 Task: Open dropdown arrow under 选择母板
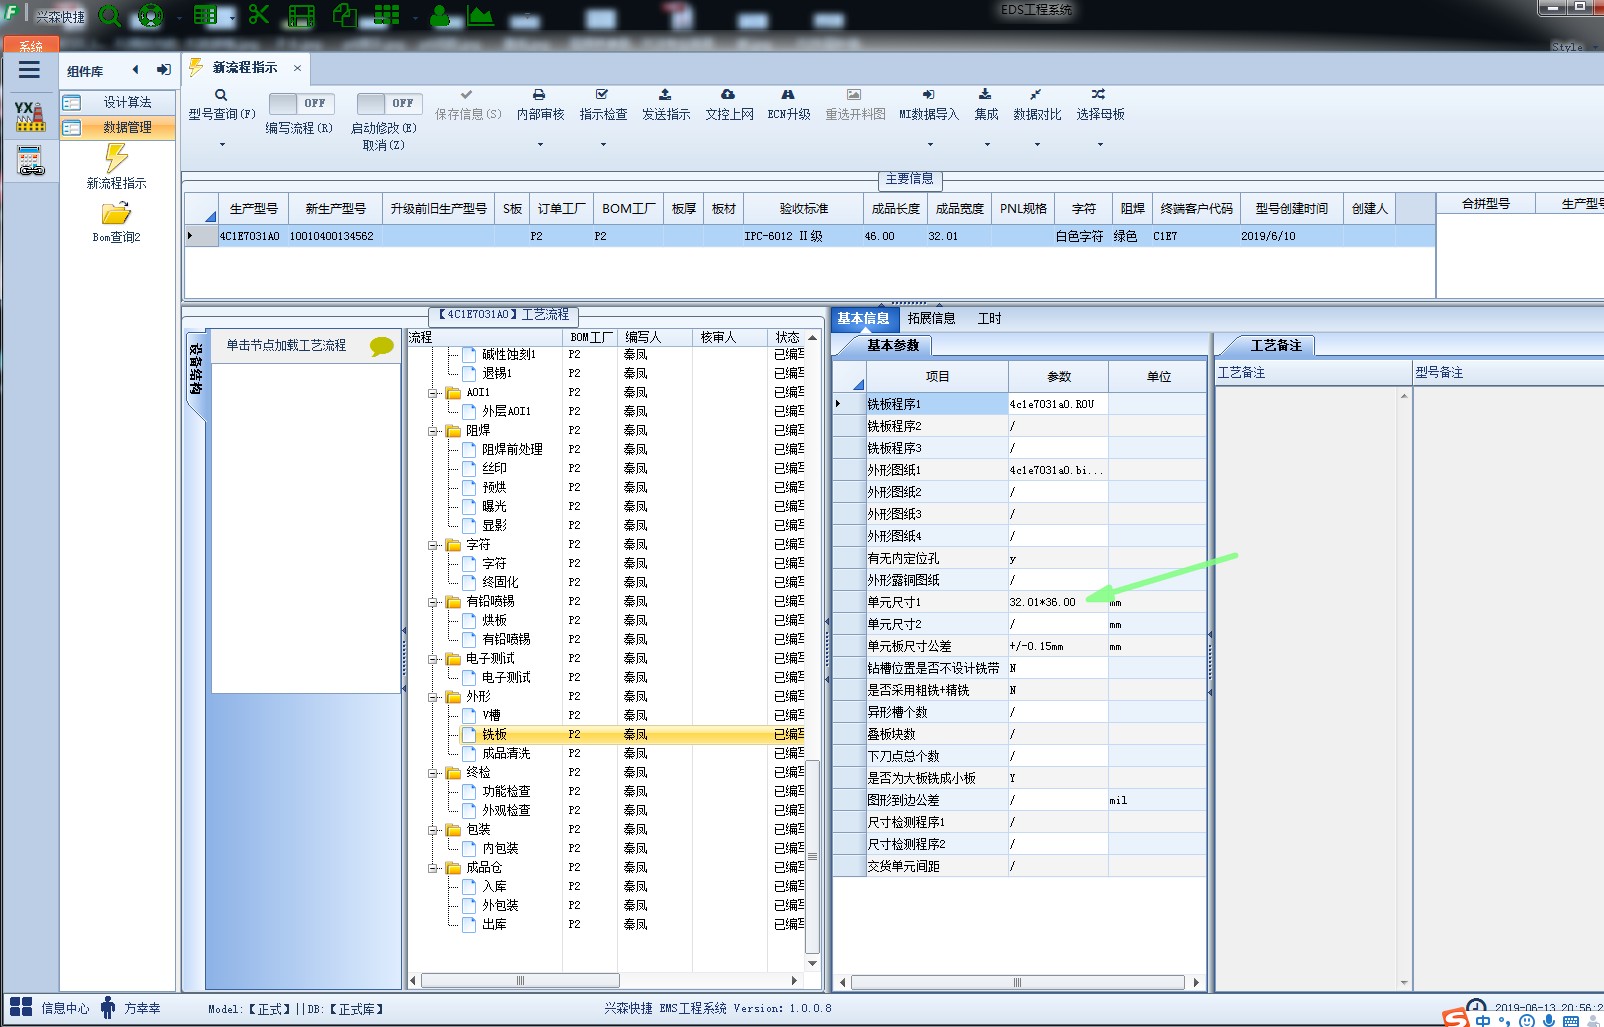coord(1100,145)
